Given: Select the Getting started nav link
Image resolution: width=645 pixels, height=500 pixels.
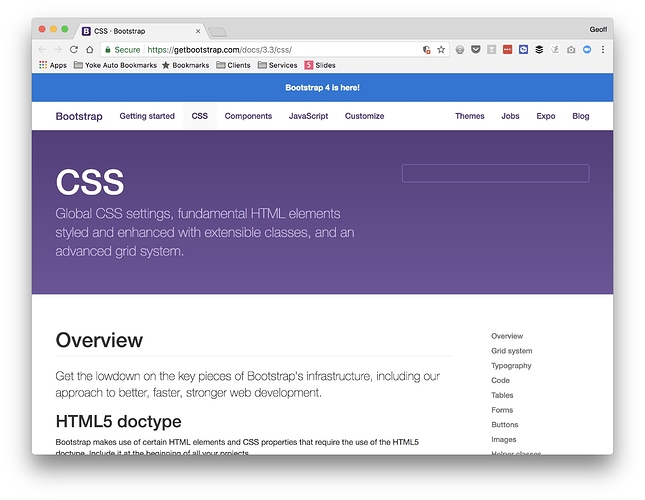Looking at the screenshot, I should pos(147,116).
